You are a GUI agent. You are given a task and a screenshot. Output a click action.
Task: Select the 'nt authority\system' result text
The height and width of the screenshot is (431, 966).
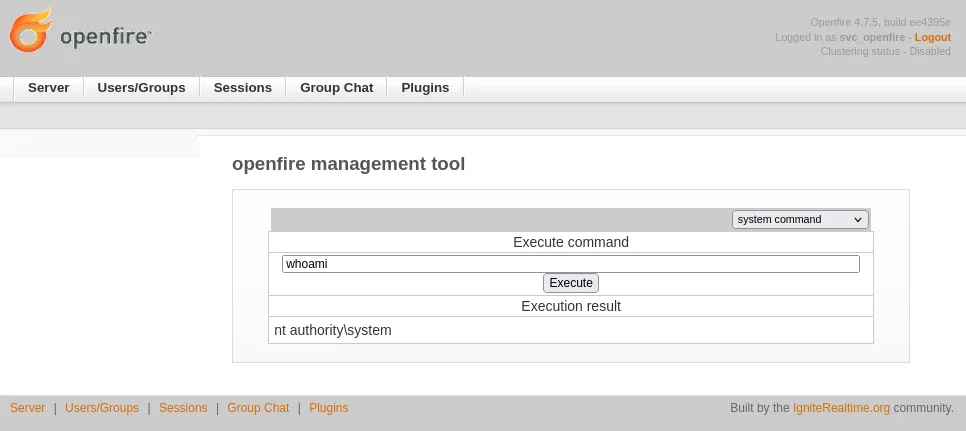[x=333, y=331]
